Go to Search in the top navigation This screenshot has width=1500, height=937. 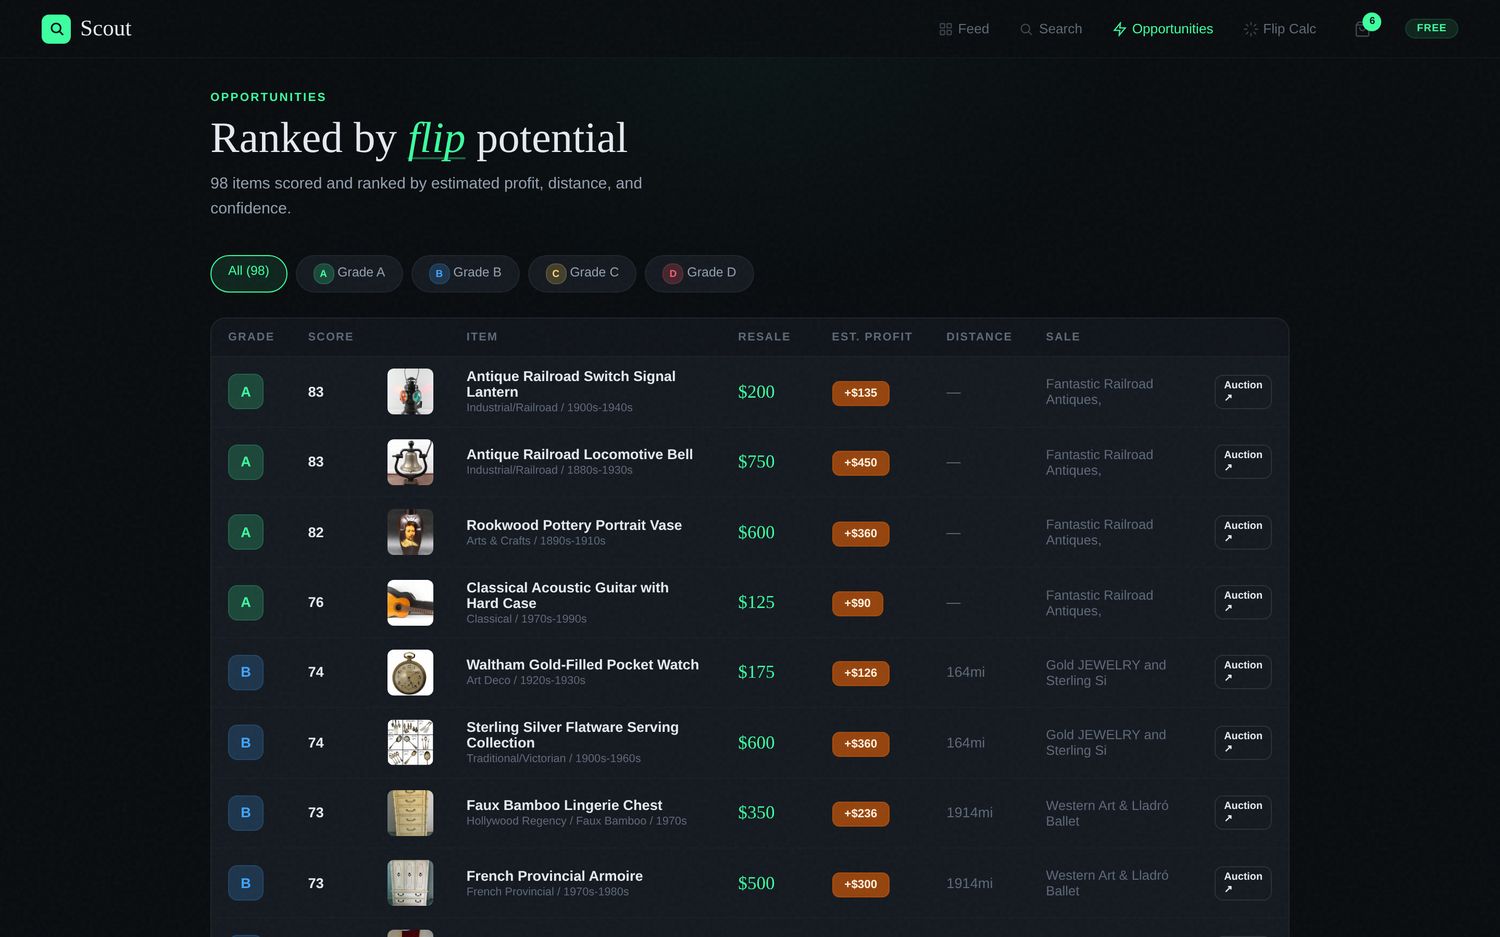click(1051, 29)
